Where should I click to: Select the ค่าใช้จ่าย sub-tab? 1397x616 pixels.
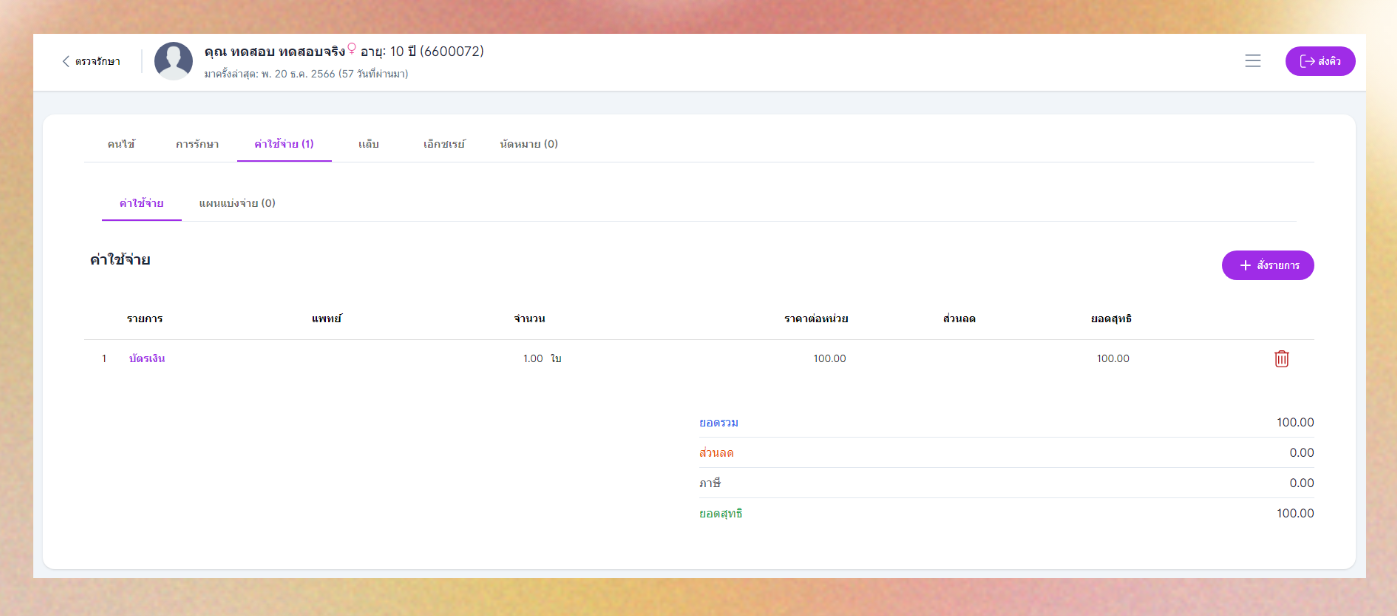click(141, 203)
